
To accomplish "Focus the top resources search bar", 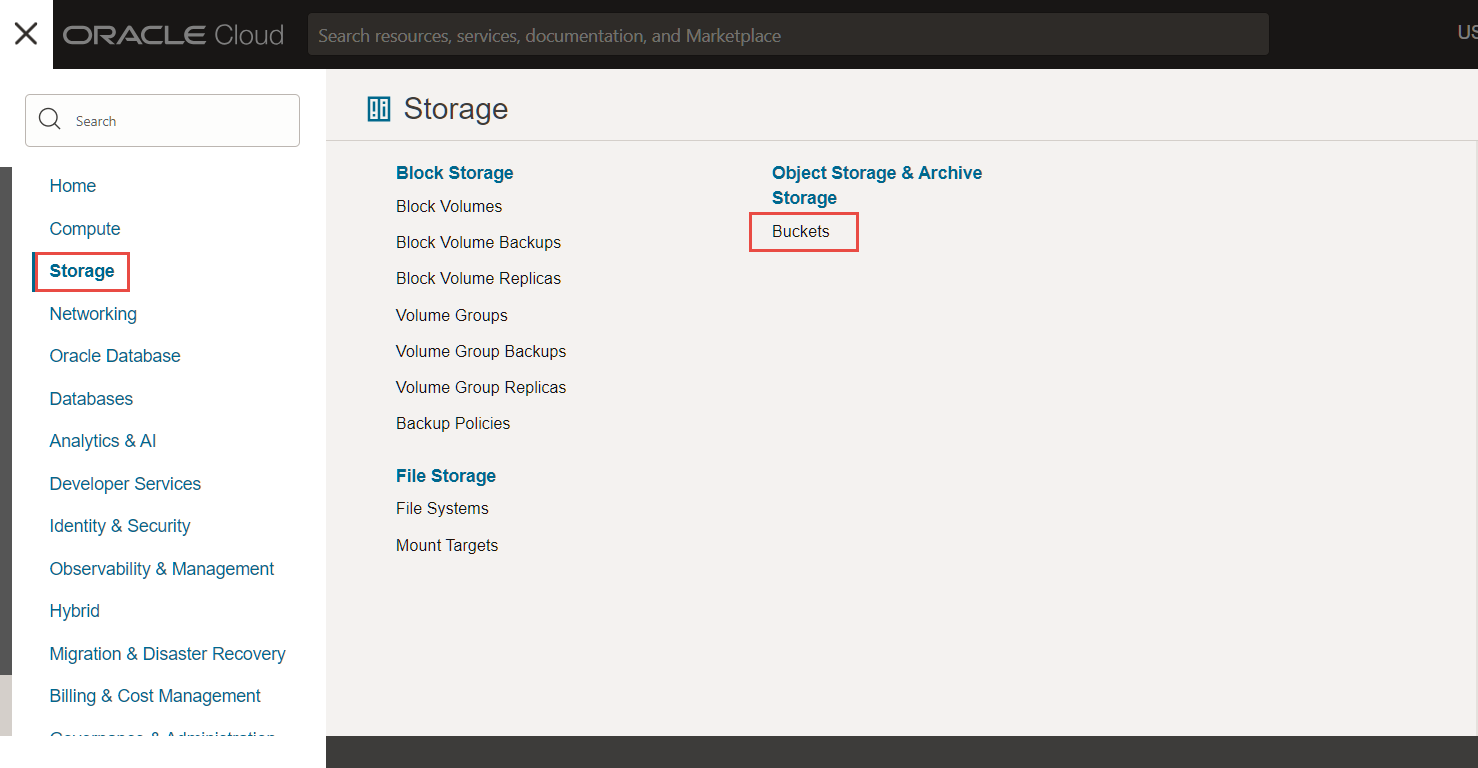I will (x=788, y=35).
